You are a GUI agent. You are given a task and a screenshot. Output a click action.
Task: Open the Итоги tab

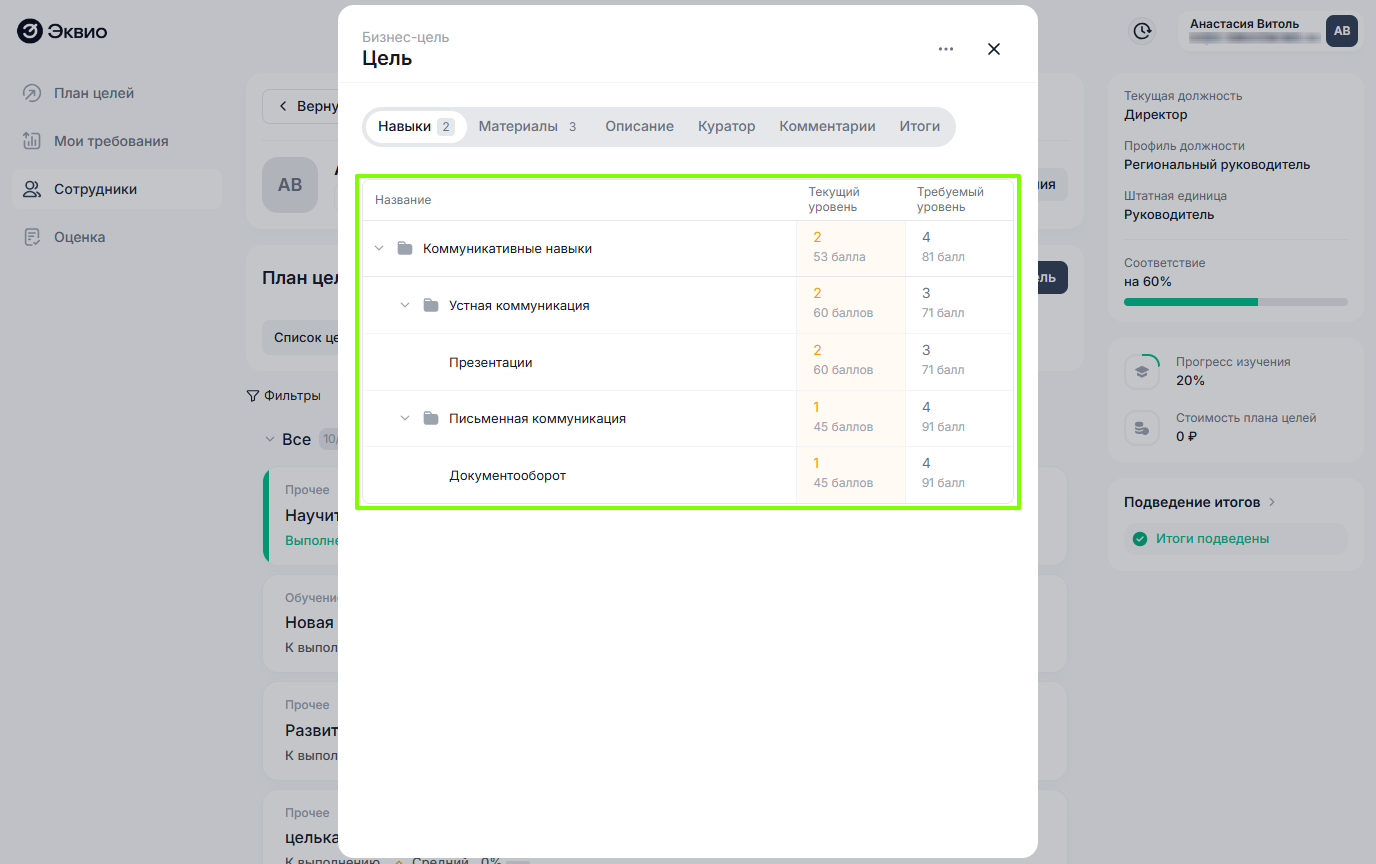(920, 127)
